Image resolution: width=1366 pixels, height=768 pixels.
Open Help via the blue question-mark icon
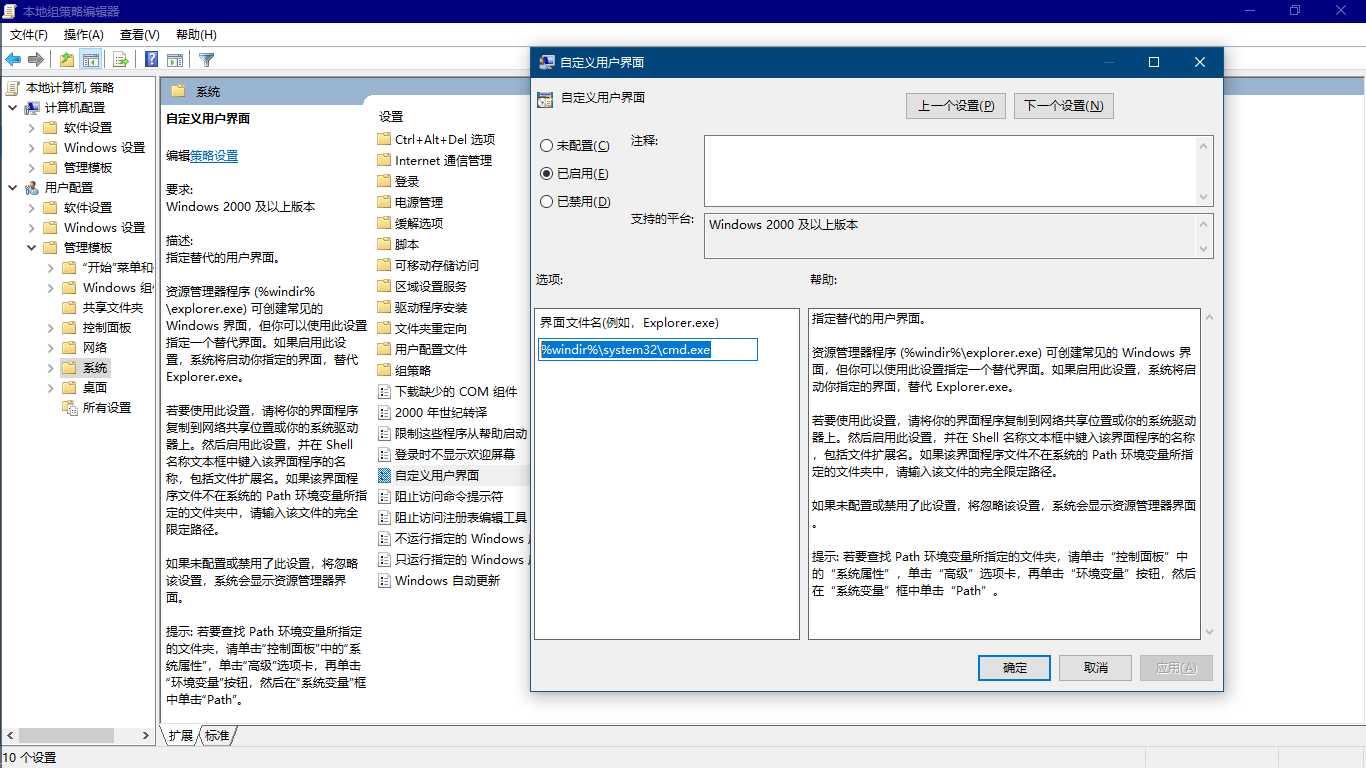pos(151,60)
